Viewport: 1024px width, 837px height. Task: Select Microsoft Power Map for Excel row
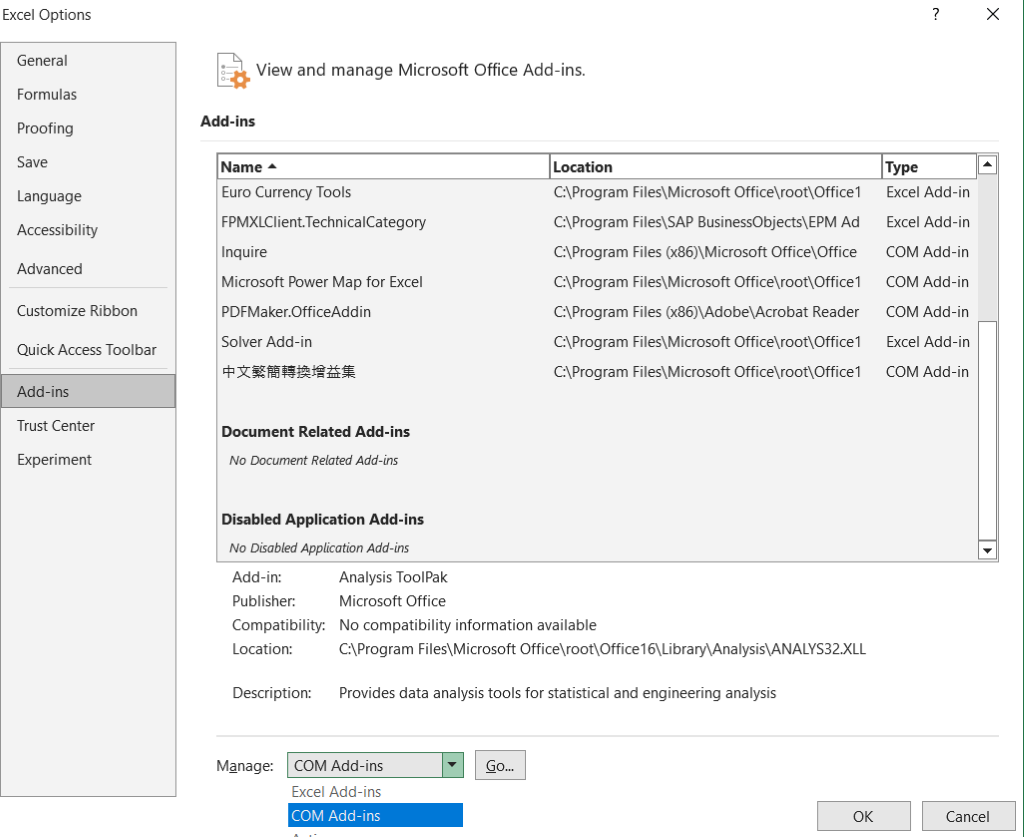point(597,282)
